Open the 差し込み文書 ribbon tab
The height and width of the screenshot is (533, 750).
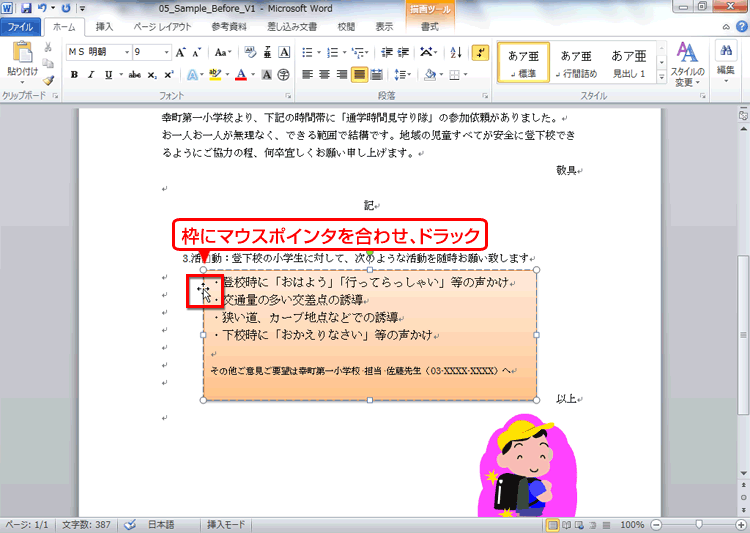click(x=292, y=27)
